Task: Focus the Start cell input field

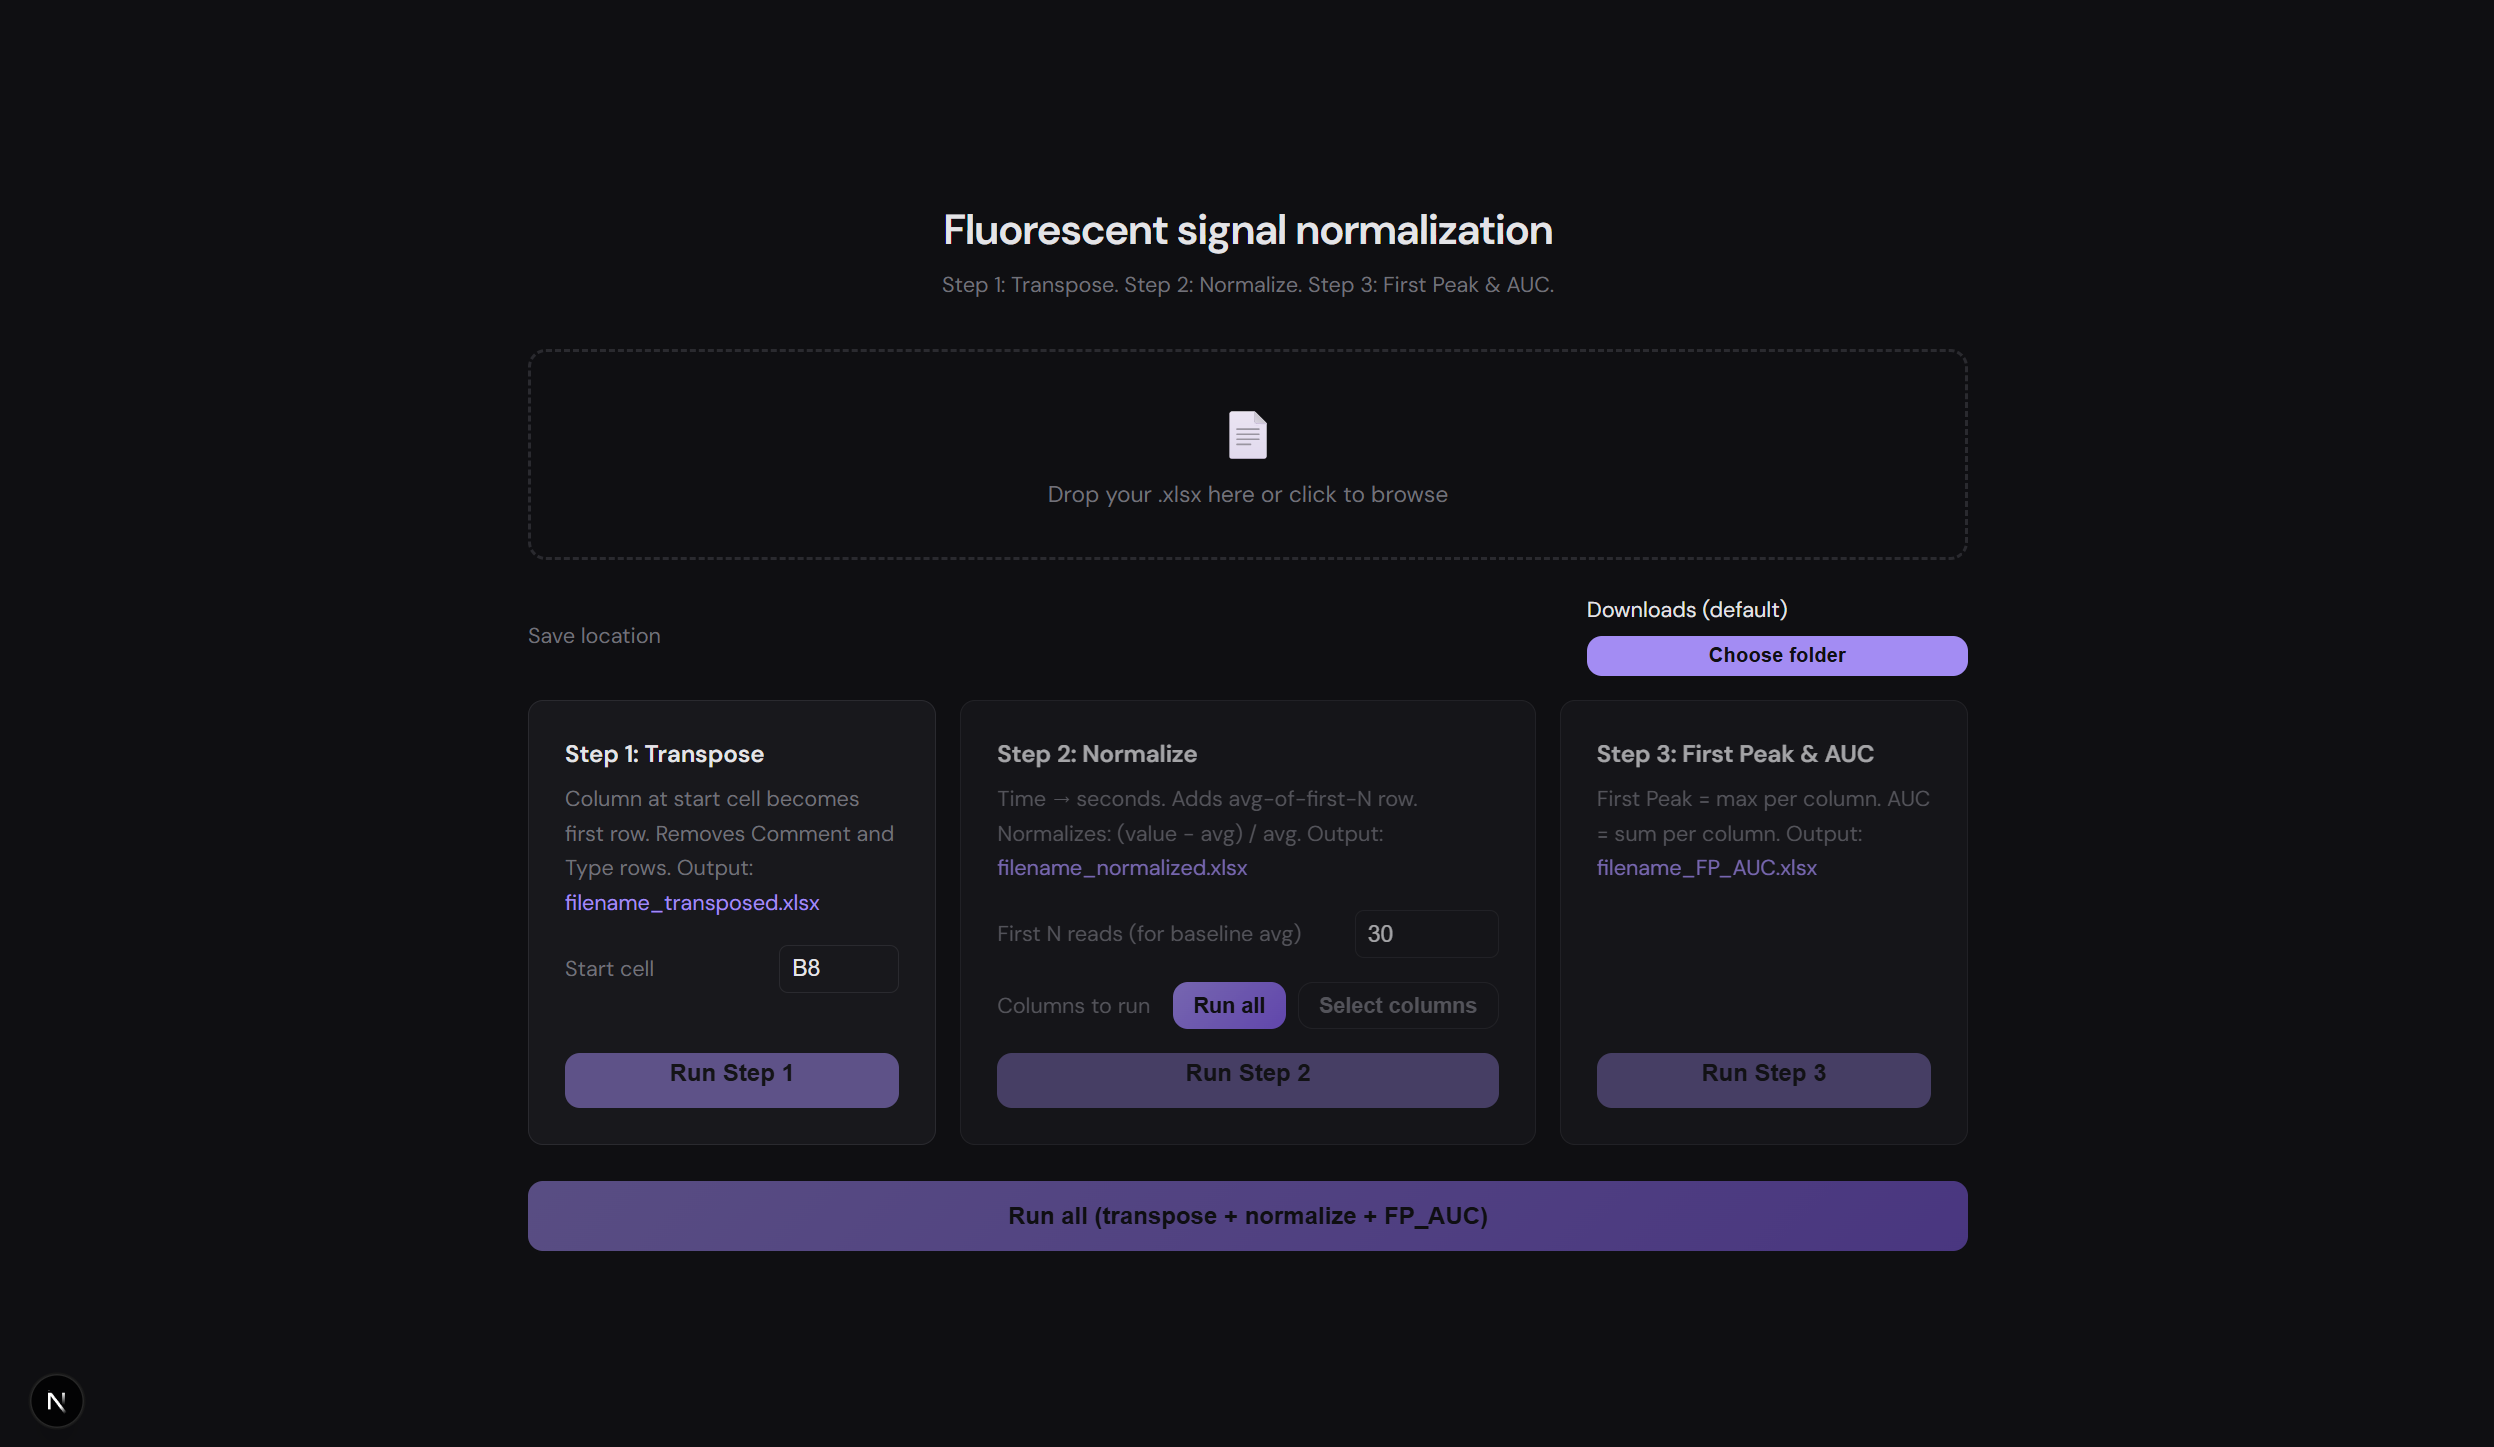Action: tap(838, 968)
